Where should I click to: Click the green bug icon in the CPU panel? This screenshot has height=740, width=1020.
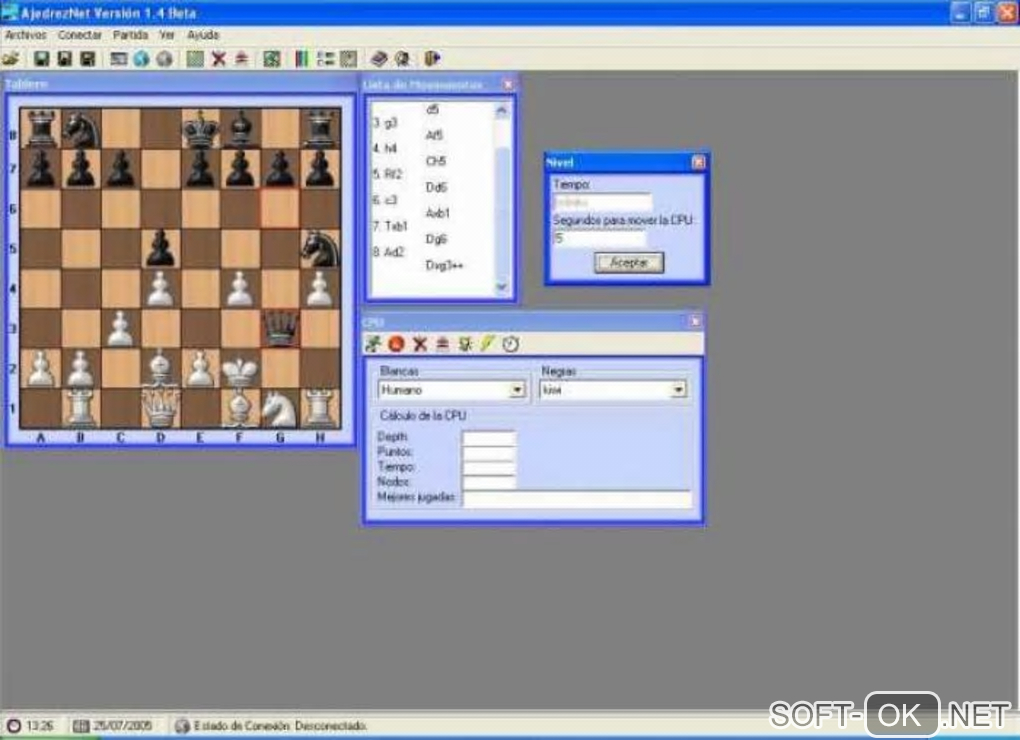pos(465,344)
